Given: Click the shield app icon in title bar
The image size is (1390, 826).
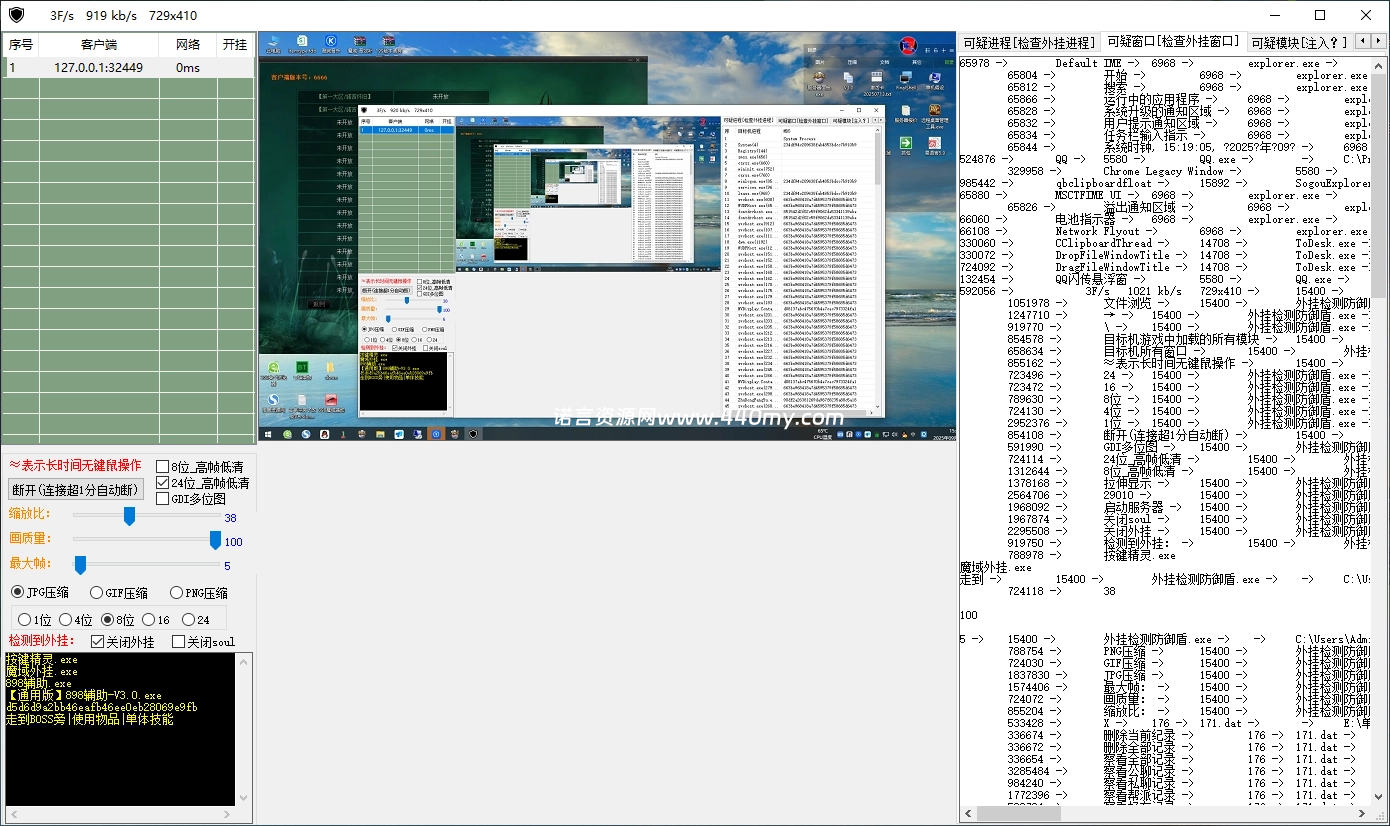Looking at the screenshot, I should (16, 15).
